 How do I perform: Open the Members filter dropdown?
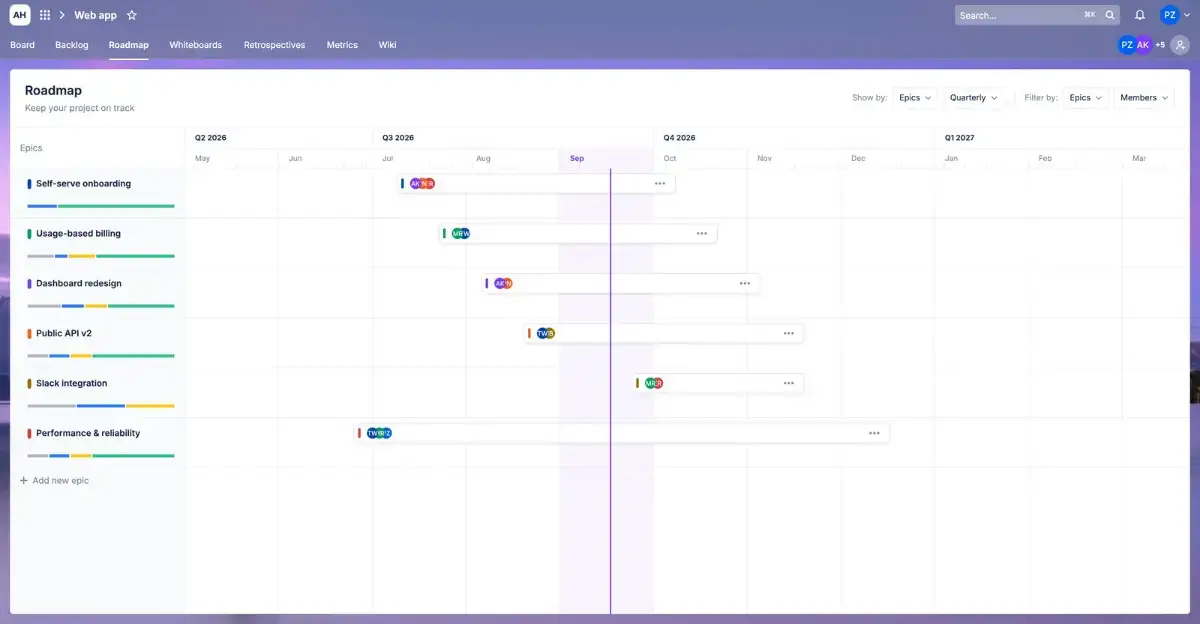[x=1144, y=98]
